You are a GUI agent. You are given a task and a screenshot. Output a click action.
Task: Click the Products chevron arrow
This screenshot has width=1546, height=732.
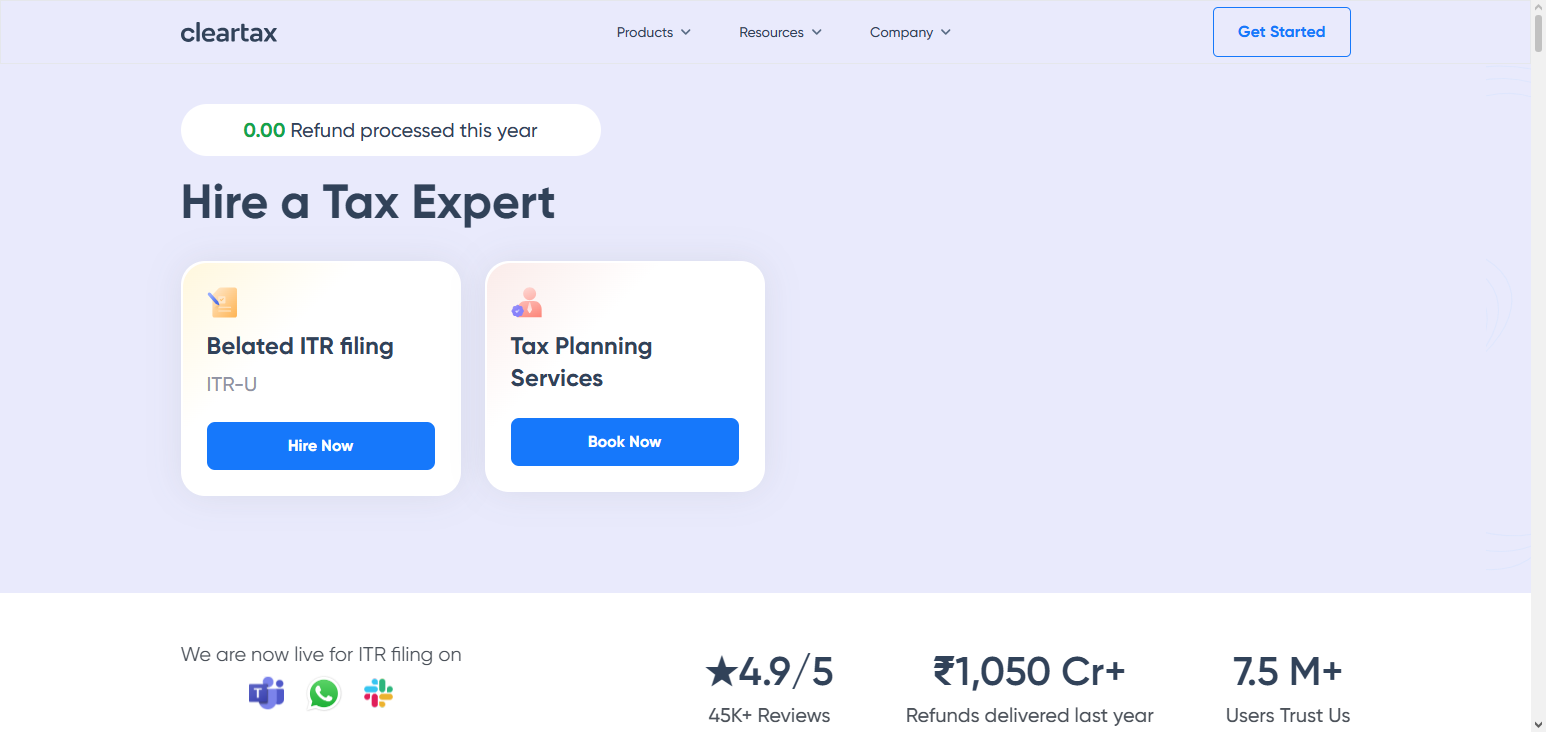coord(687,32)
